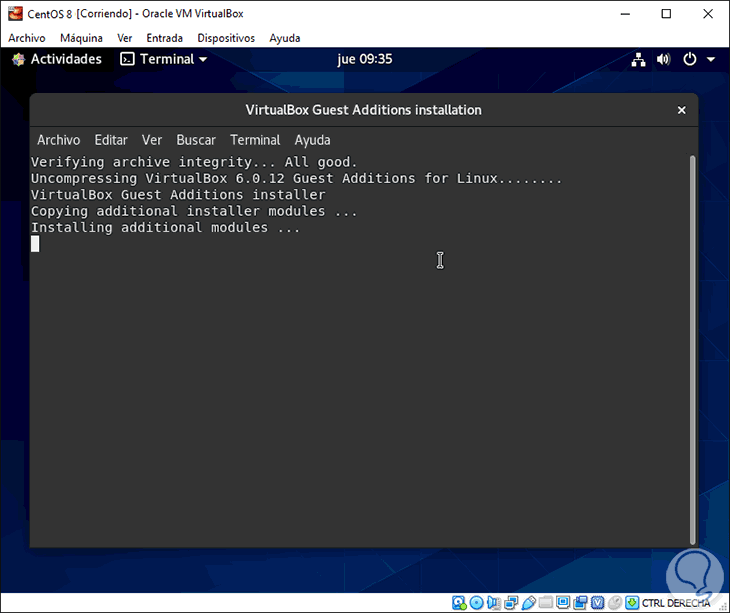This screenshot has height=613, width=730.
Task: Click the volume speaker icon in top bar
Action: (x=663, y=60)
